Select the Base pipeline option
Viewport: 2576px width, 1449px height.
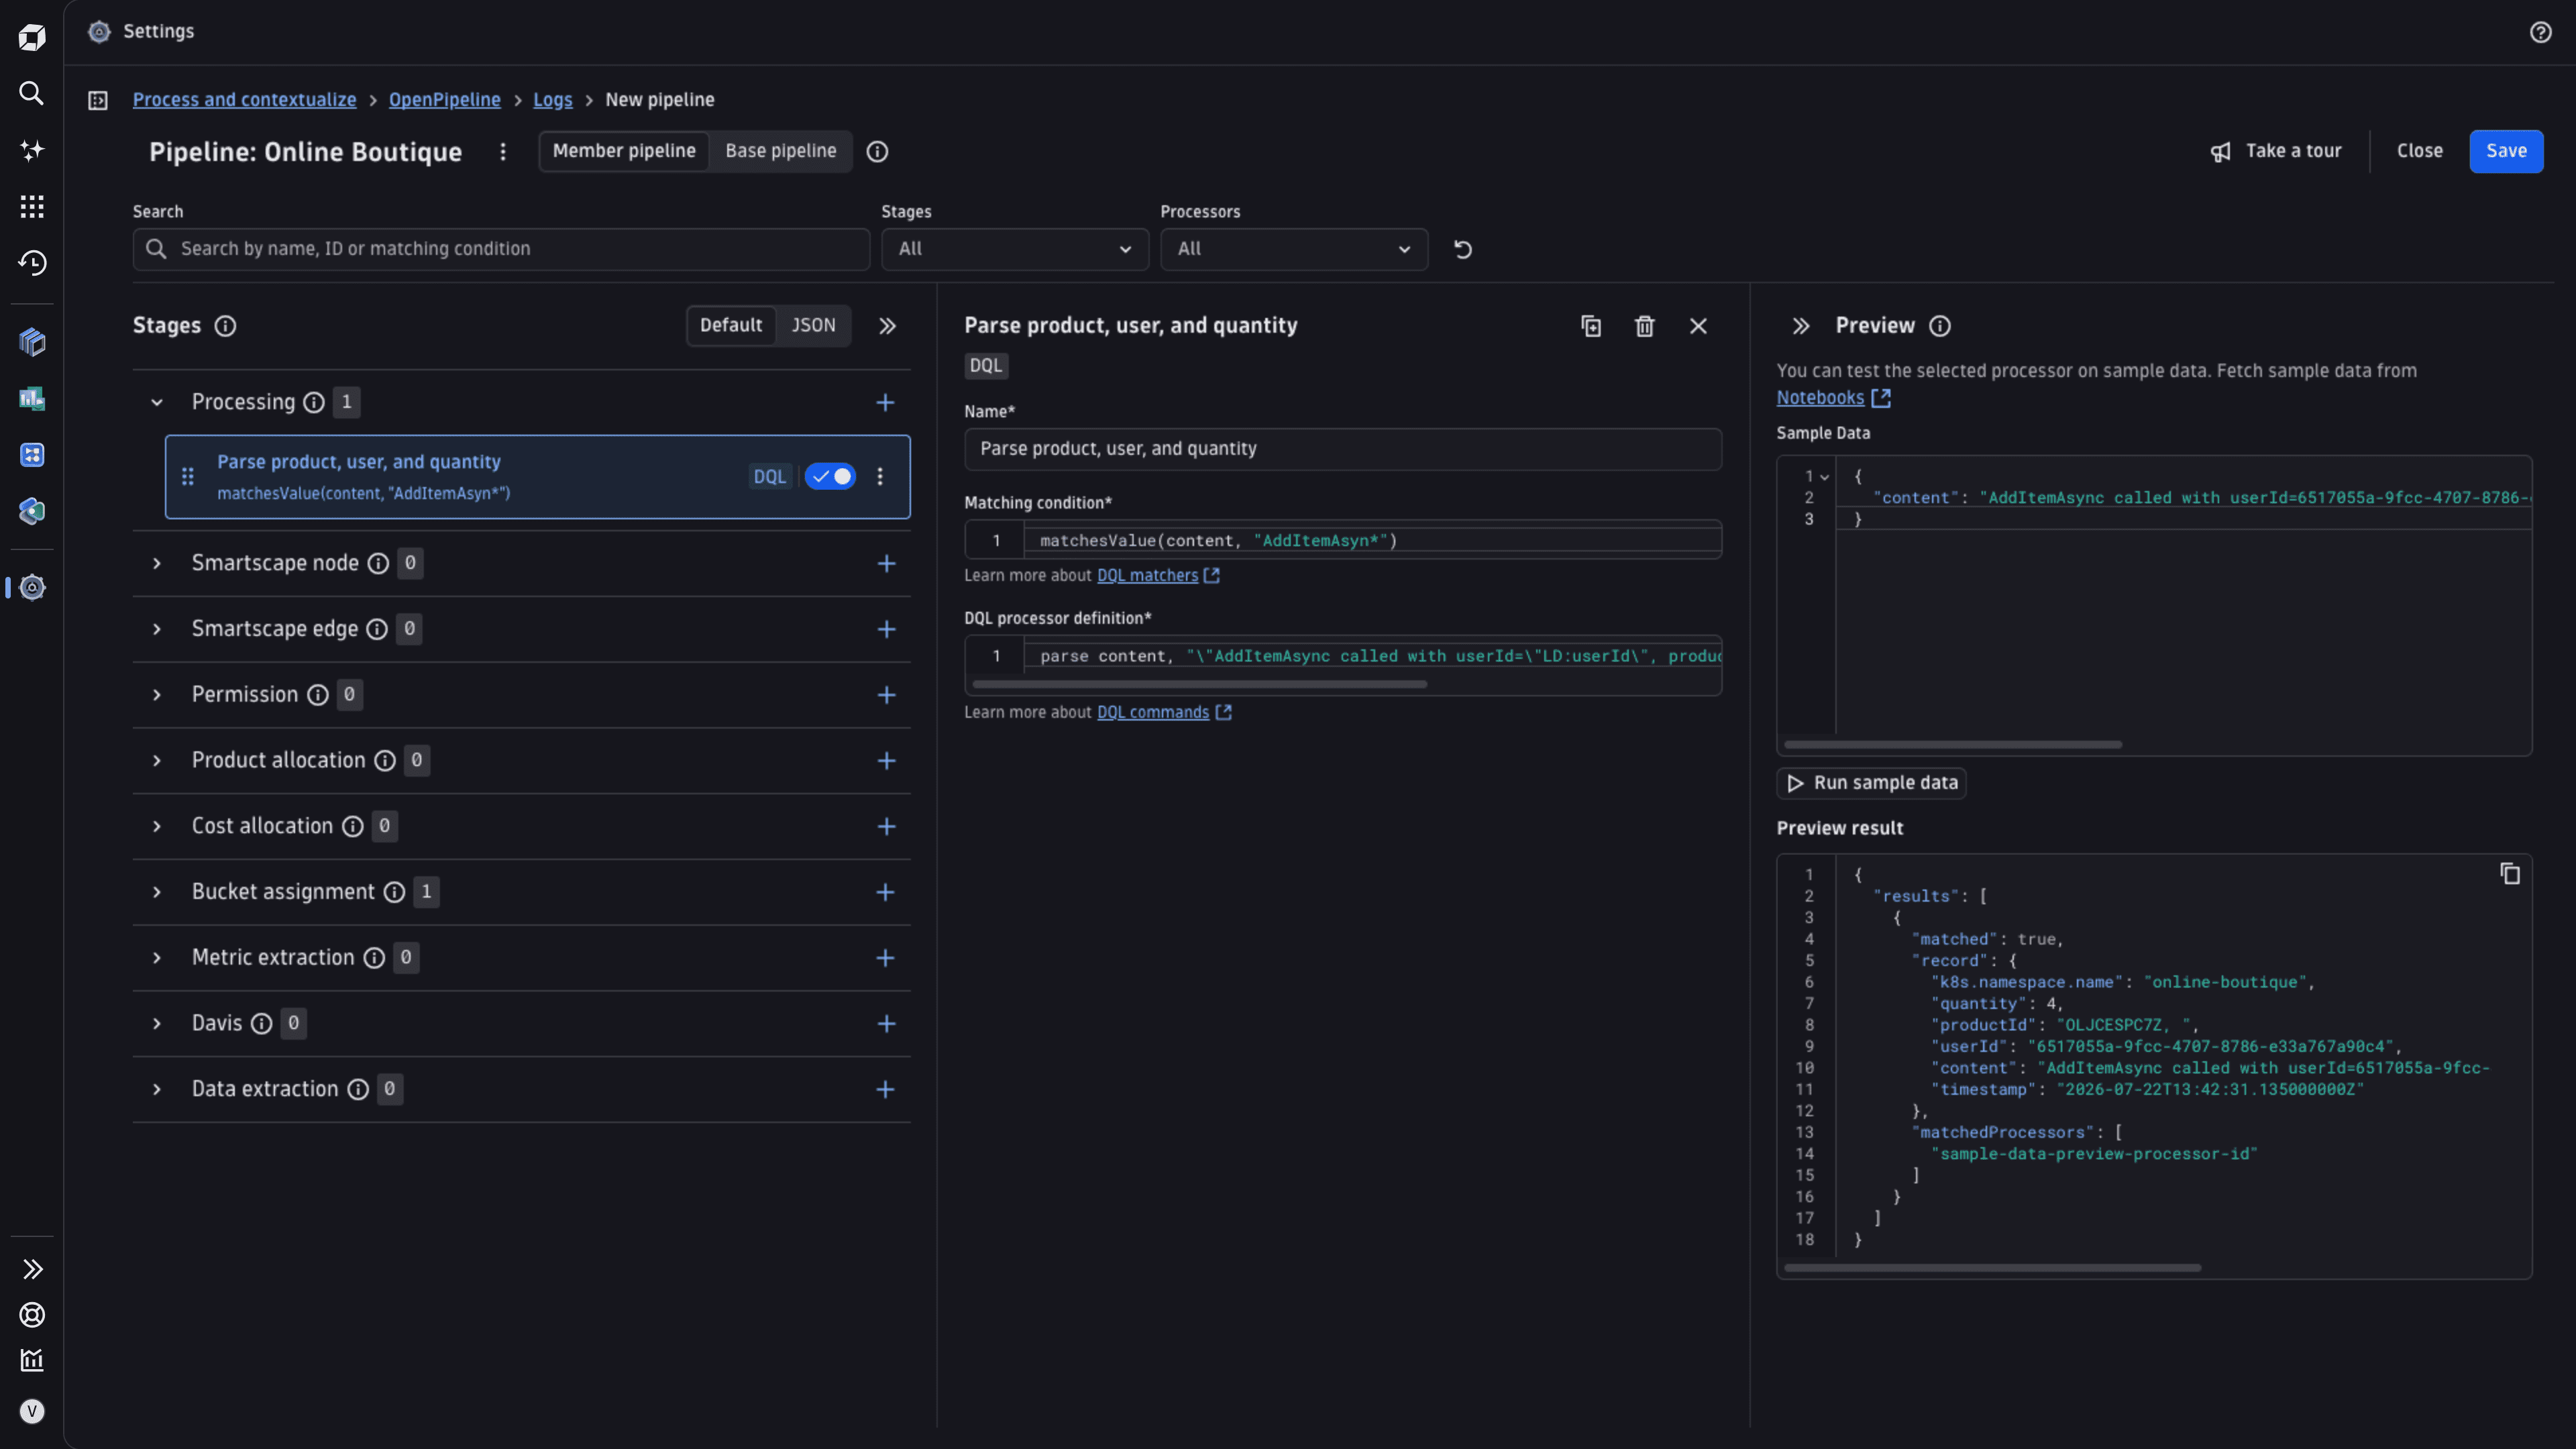click(x=781, y=151)
